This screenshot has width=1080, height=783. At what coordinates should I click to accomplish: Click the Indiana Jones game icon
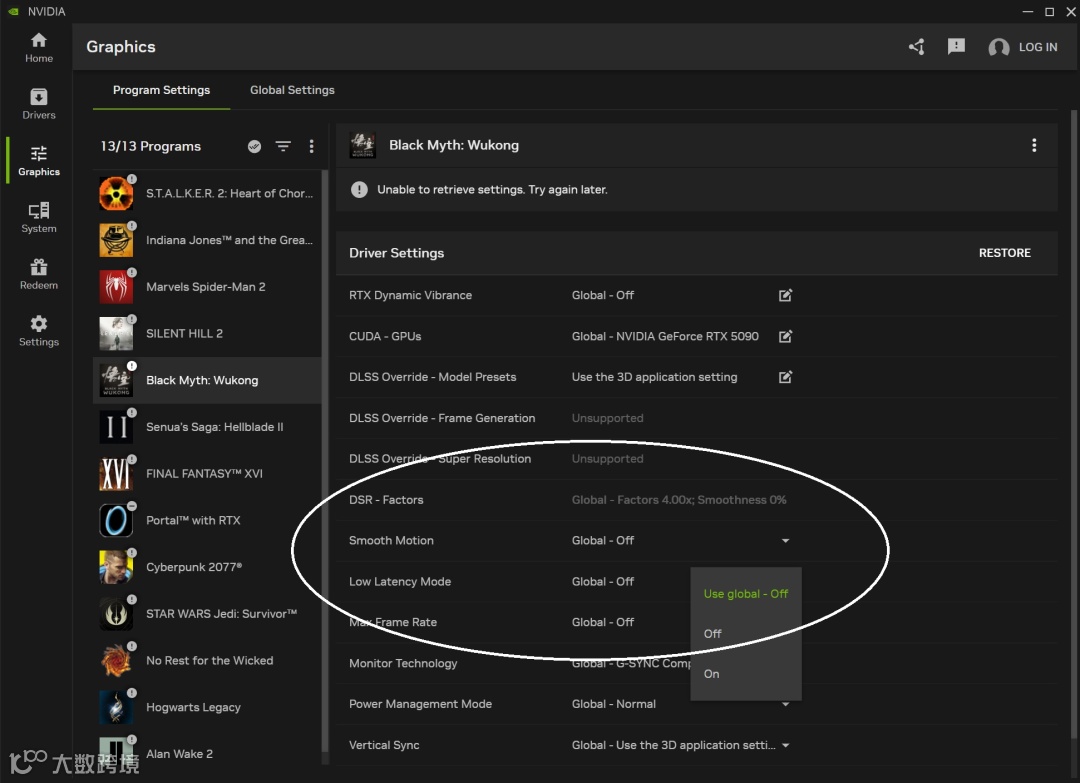pyautogui.click(x=116, y=240)
